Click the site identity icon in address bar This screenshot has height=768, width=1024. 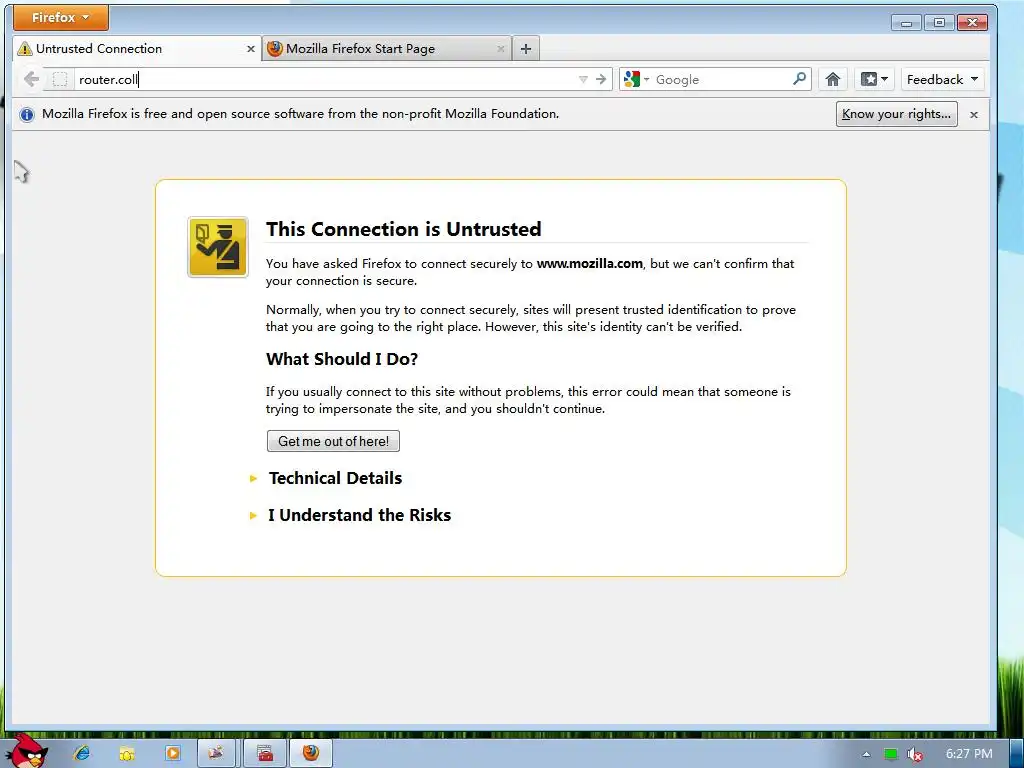pos(59,80)
